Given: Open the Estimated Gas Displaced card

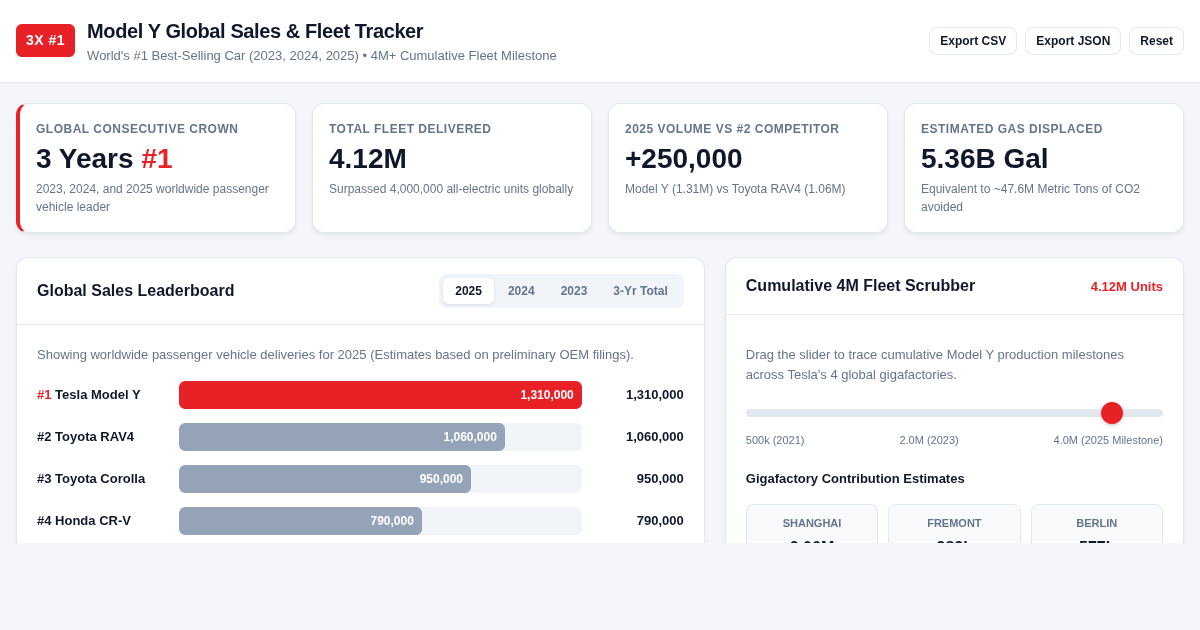Looking at the screenshot, I should click(x=1044, y=168).
